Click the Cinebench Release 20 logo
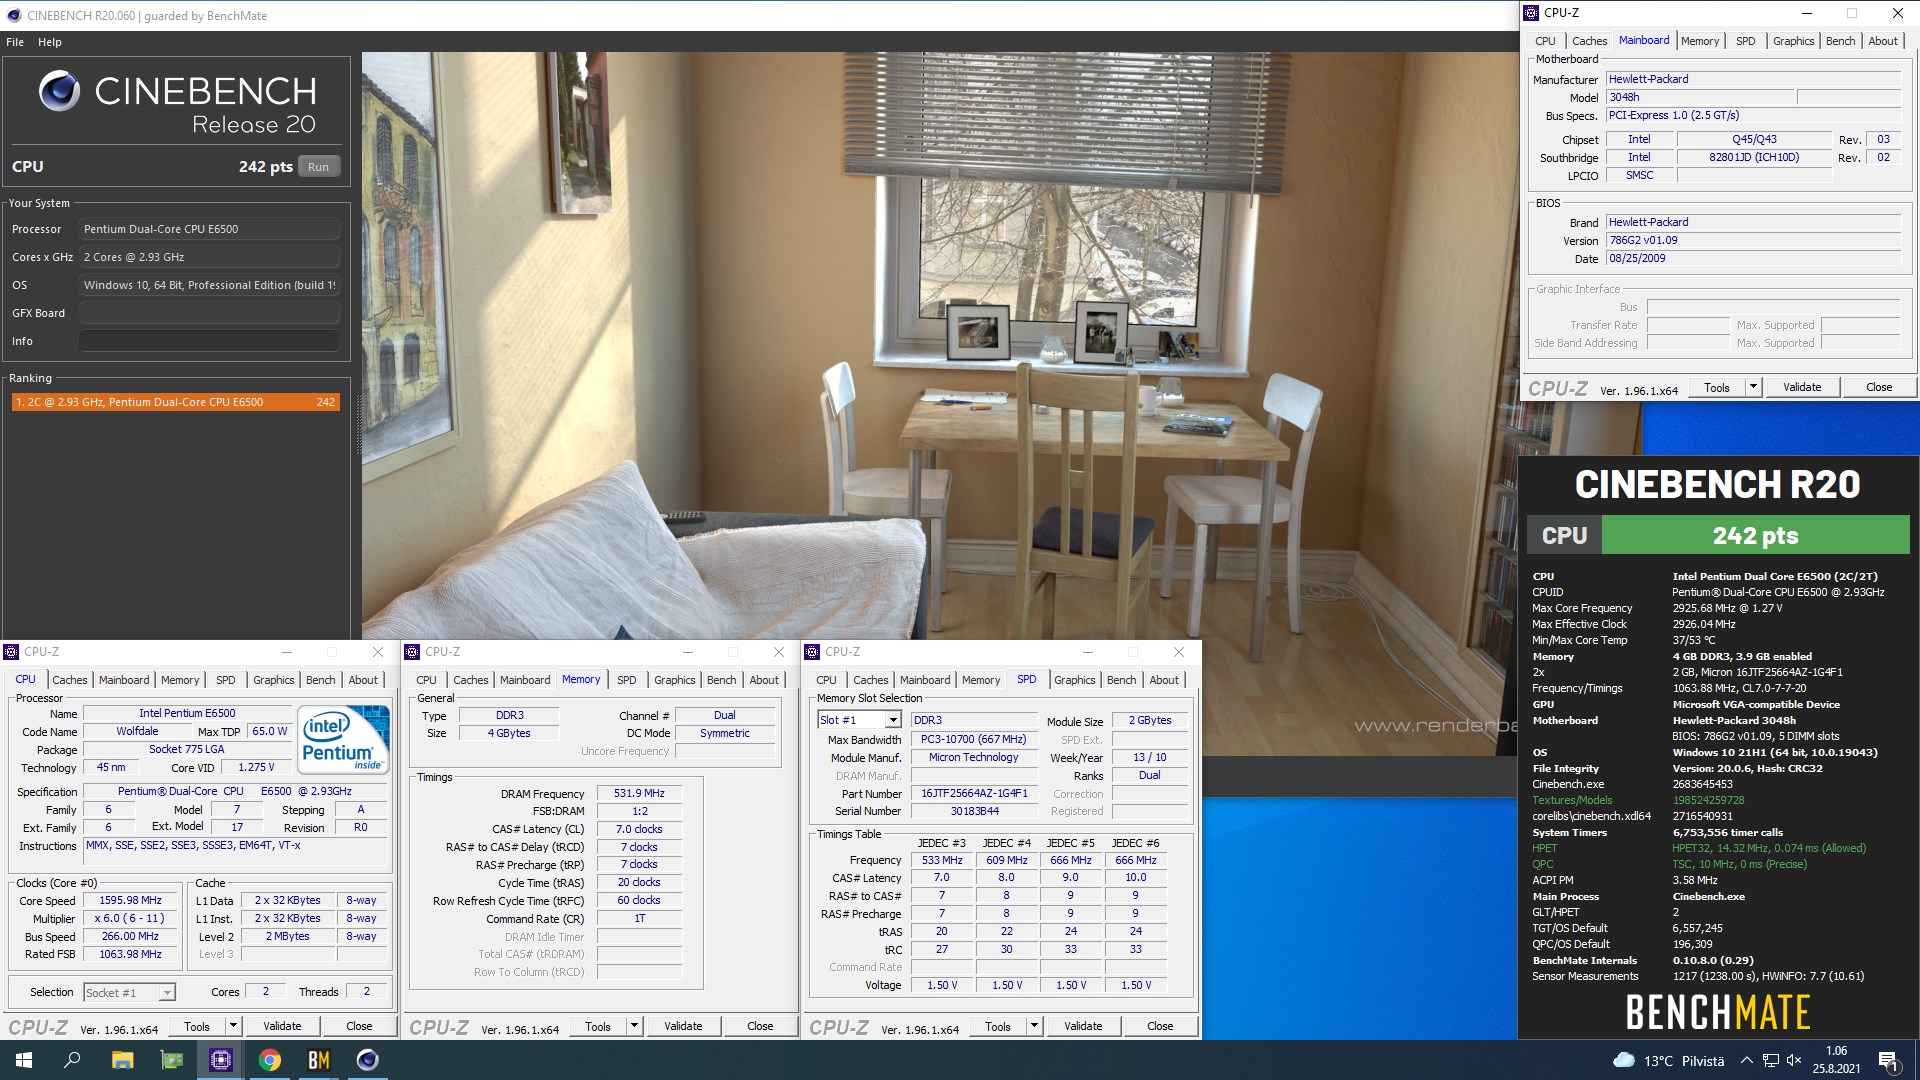Viewport: 1920px width, 1080px height. tap(178, 104)
